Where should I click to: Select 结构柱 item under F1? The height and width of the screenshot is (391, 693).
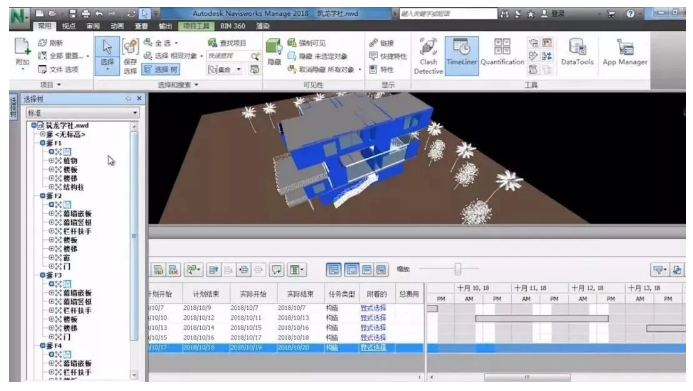[x=73, y=187]
